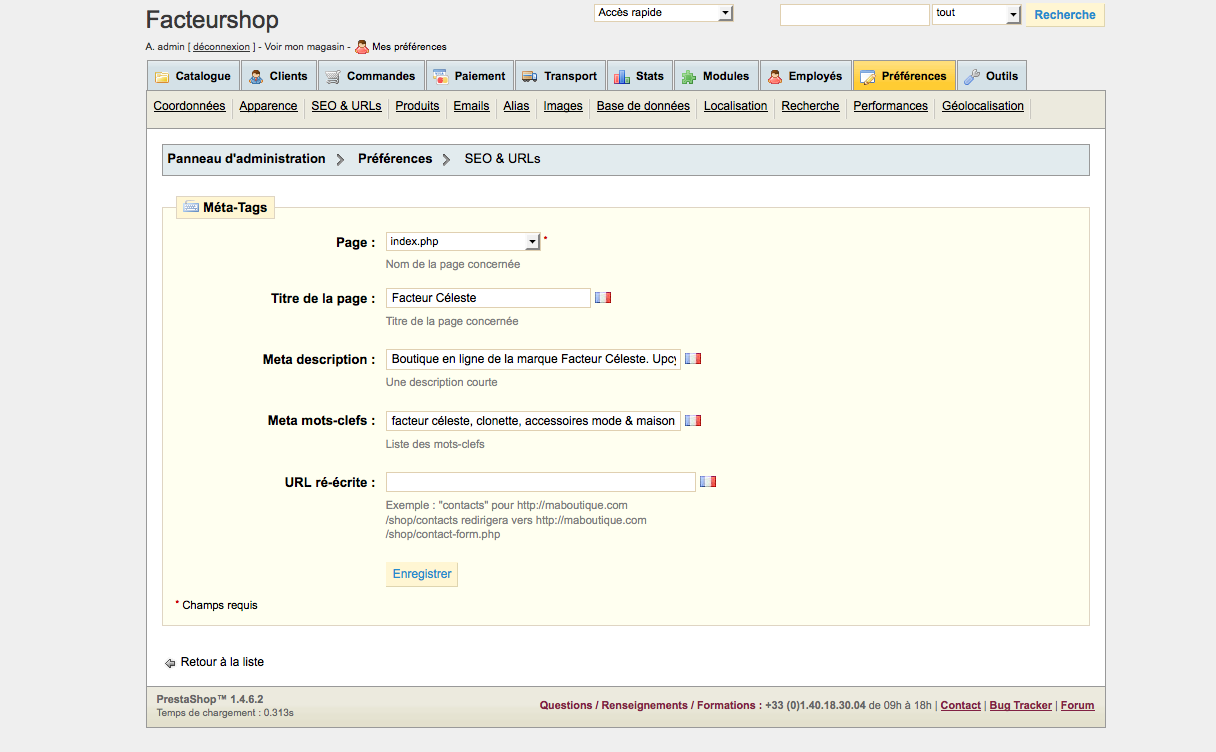Click the Transport truck icon
The height and width of the screenshot is (752, 1216).
pos(530,76)
